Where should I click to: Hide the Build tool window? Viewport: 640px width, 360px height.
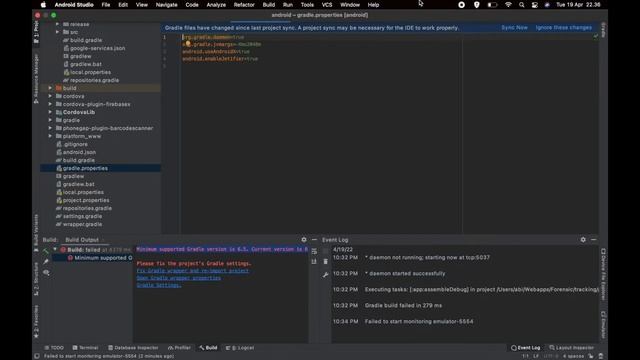(314, 240)
